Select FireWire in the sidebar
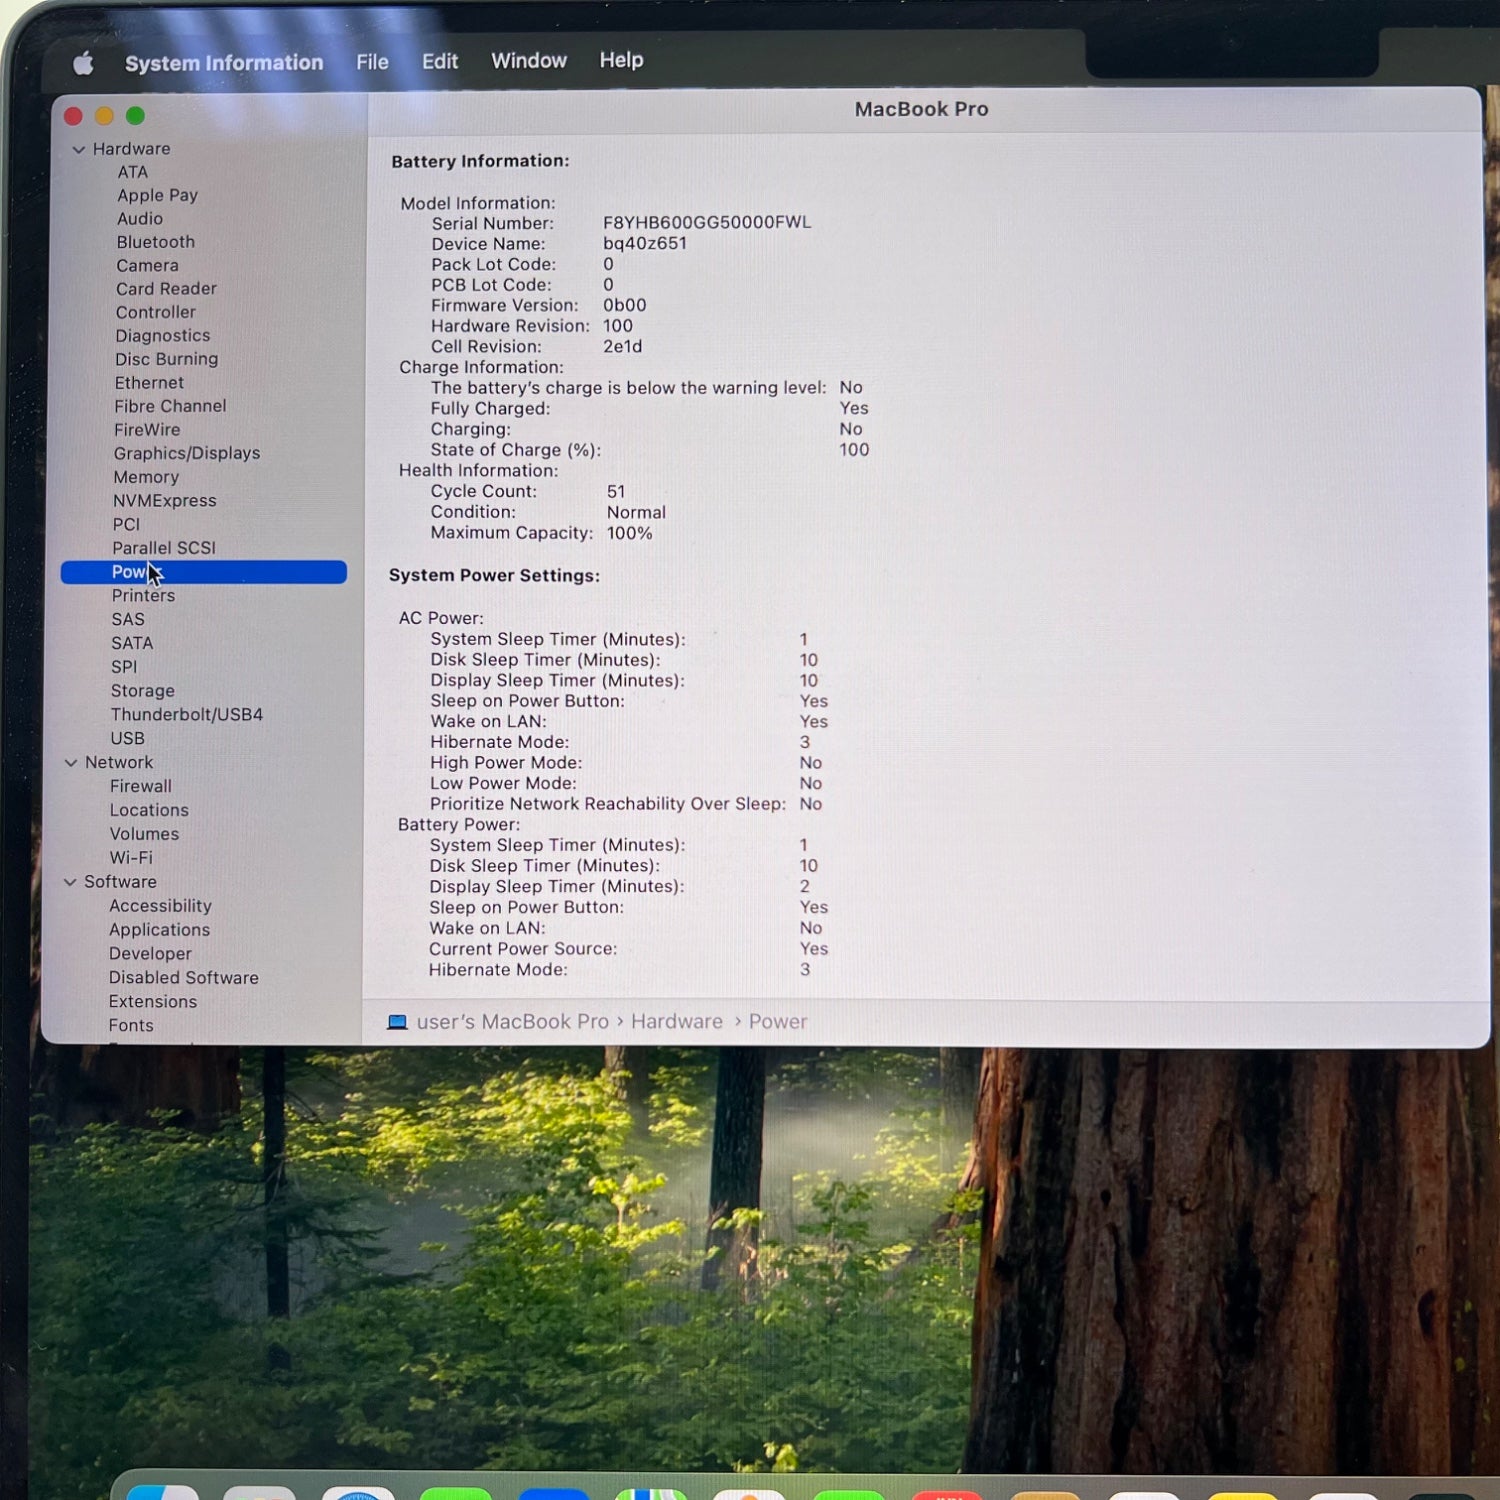The height and width of the screenshot is (1500, 1500). (147, 430)
